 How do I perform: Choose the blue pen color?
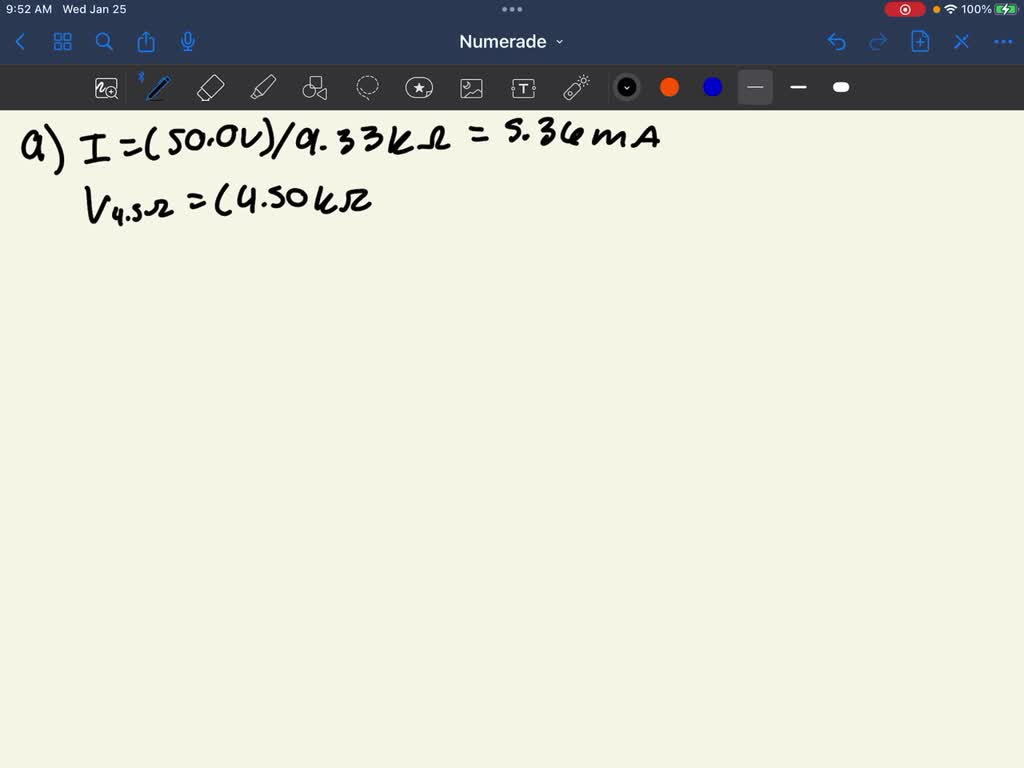click(712, 88)
